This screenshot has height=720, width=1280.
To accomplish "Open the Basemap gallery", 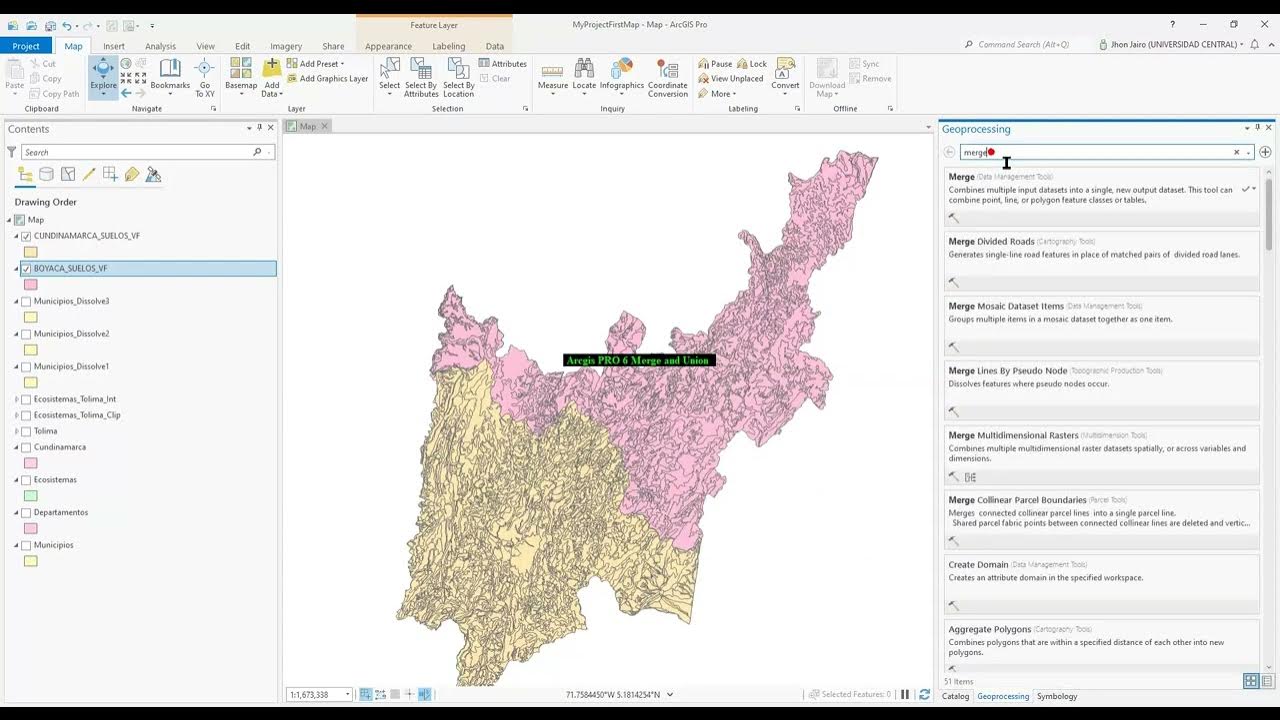I will pyautogui.click(x=241, y=76).
